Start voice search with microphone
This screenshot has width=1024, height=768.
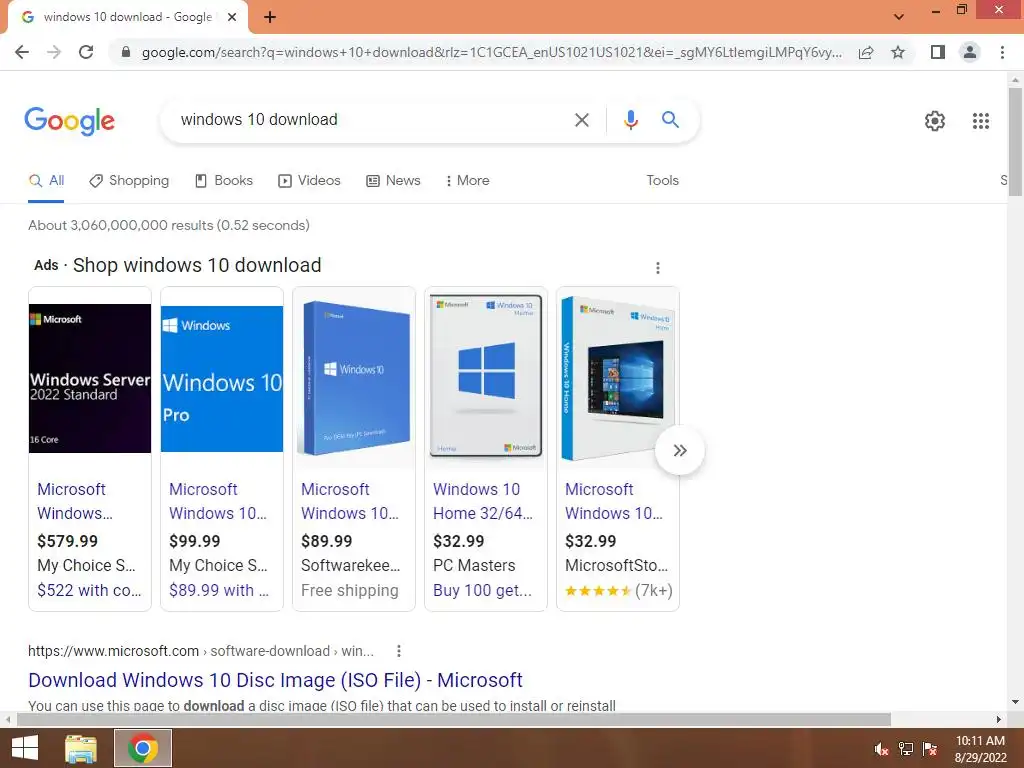point(630,120)
